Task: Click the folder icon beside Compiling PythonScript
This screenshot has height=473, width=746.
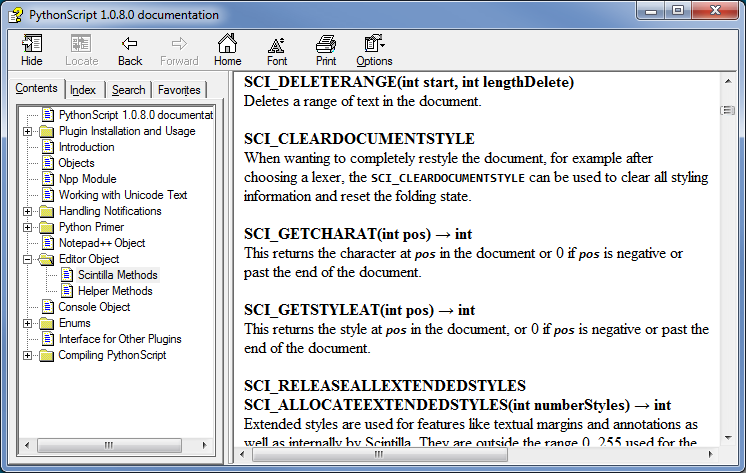Action: coord(46,355)
